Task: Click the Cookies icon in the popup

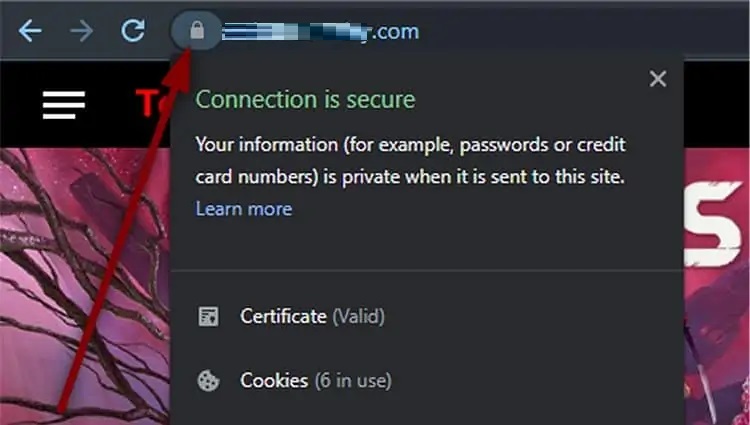Action: coord(208,381)
